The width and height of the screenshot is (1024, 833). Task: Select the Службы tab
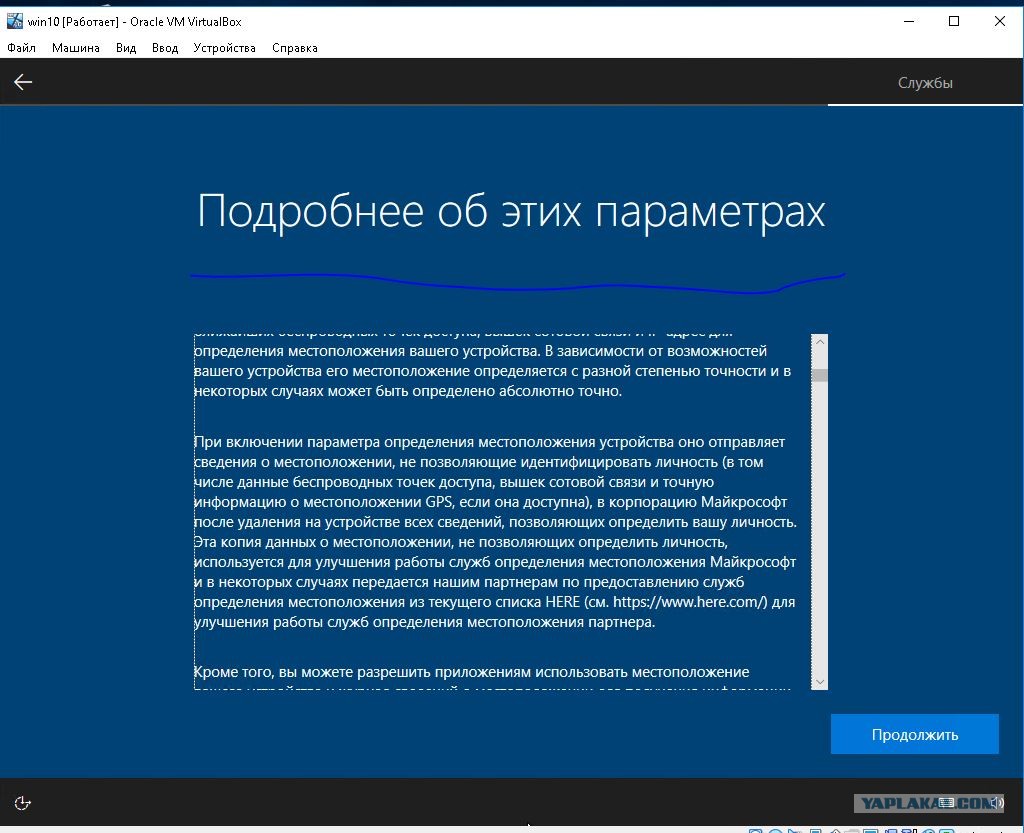(925, 83)
